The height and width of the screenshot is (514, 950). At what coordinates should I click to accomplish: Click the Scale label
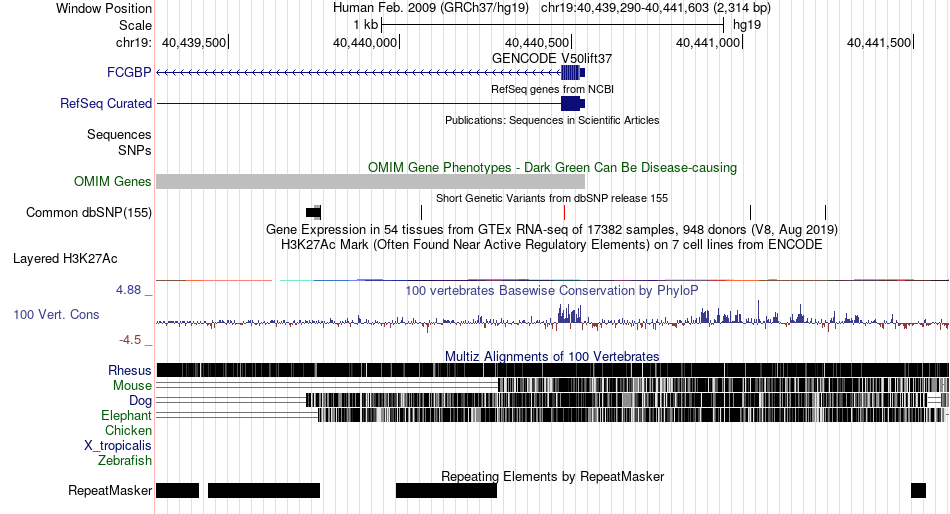click(135, 25)
